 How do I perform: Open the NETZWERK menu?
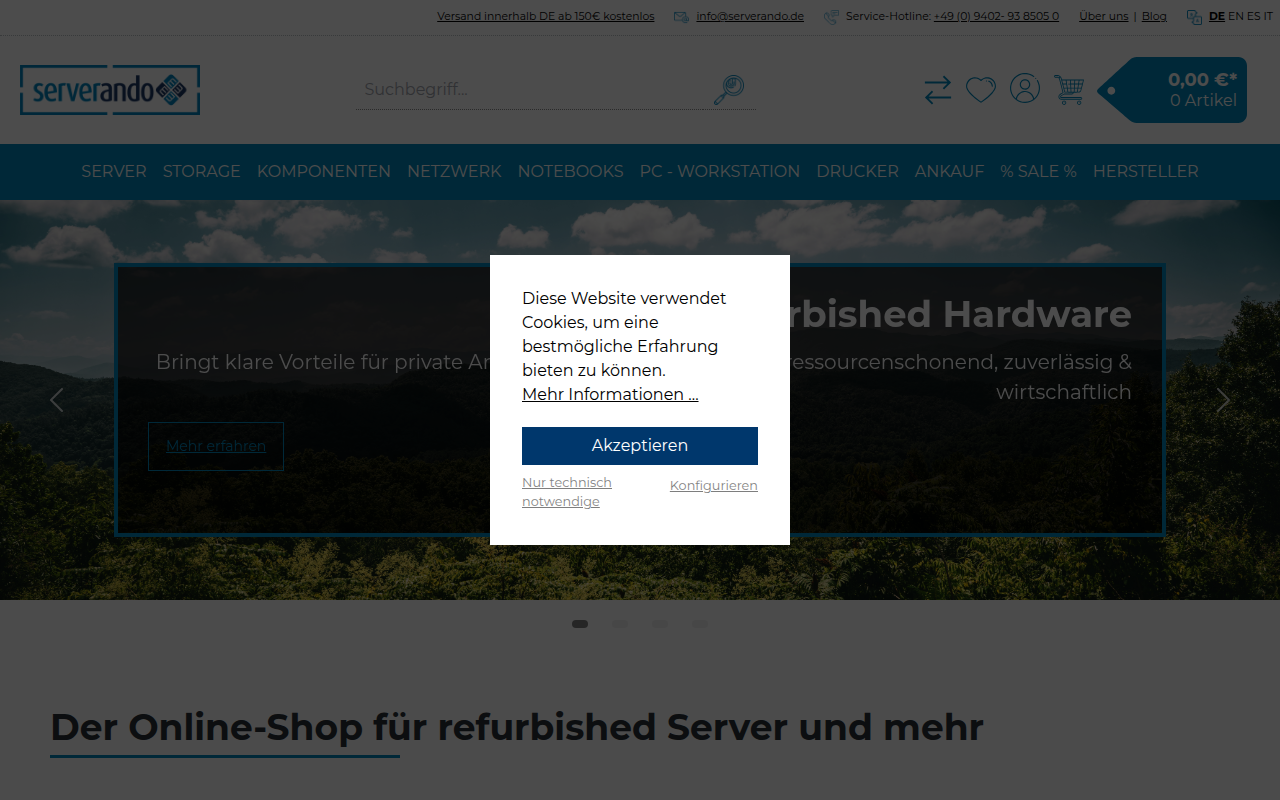coord(454,171)
